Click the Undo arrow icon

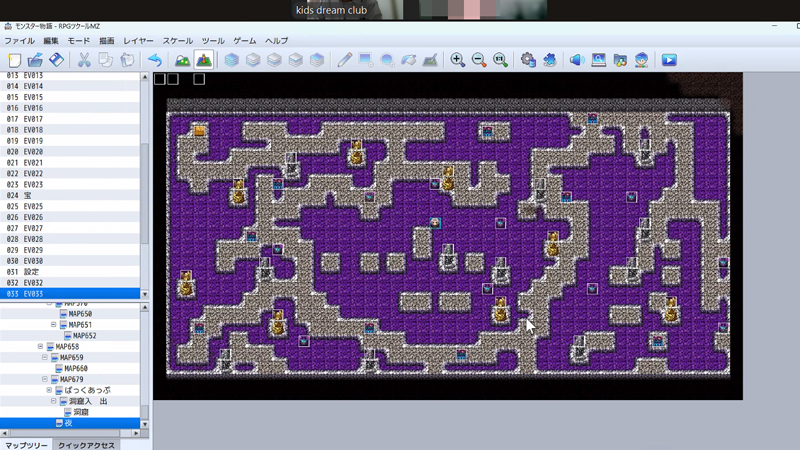pos(155,60)
